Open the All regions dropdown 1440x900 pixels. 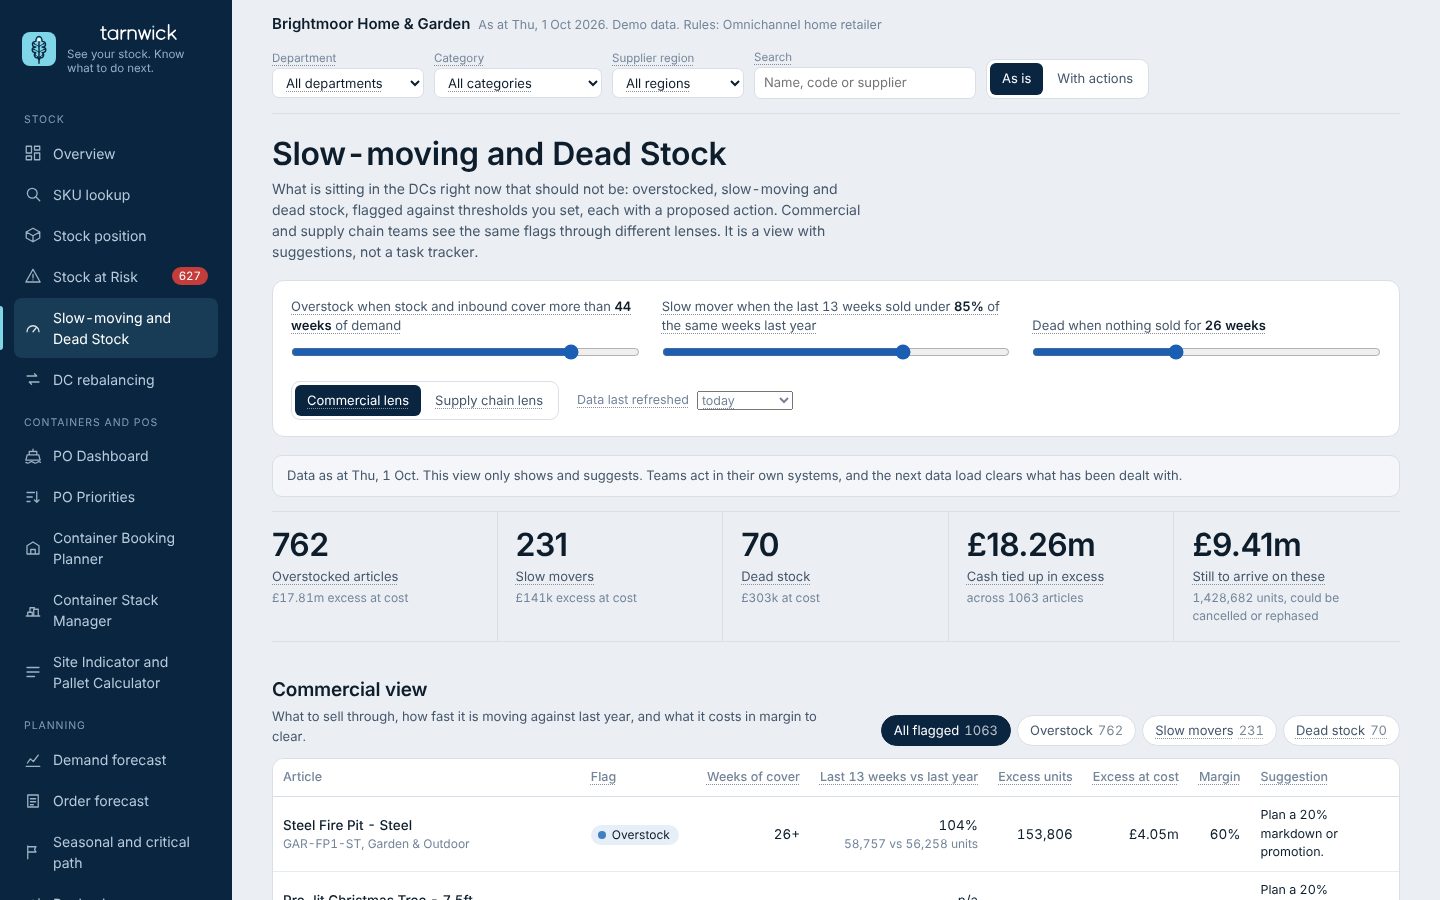coord(678,83)
